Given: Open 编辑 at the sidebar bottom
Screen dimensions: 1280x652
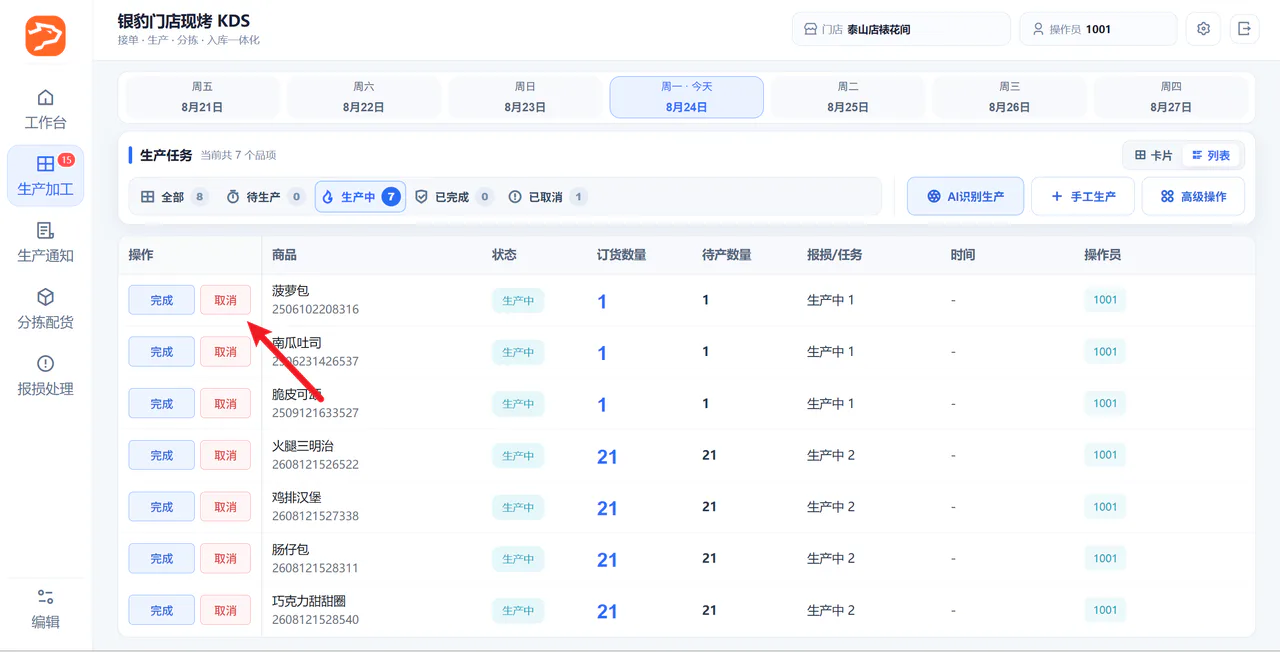Looking at the screenshot, I should coord(46,609).
